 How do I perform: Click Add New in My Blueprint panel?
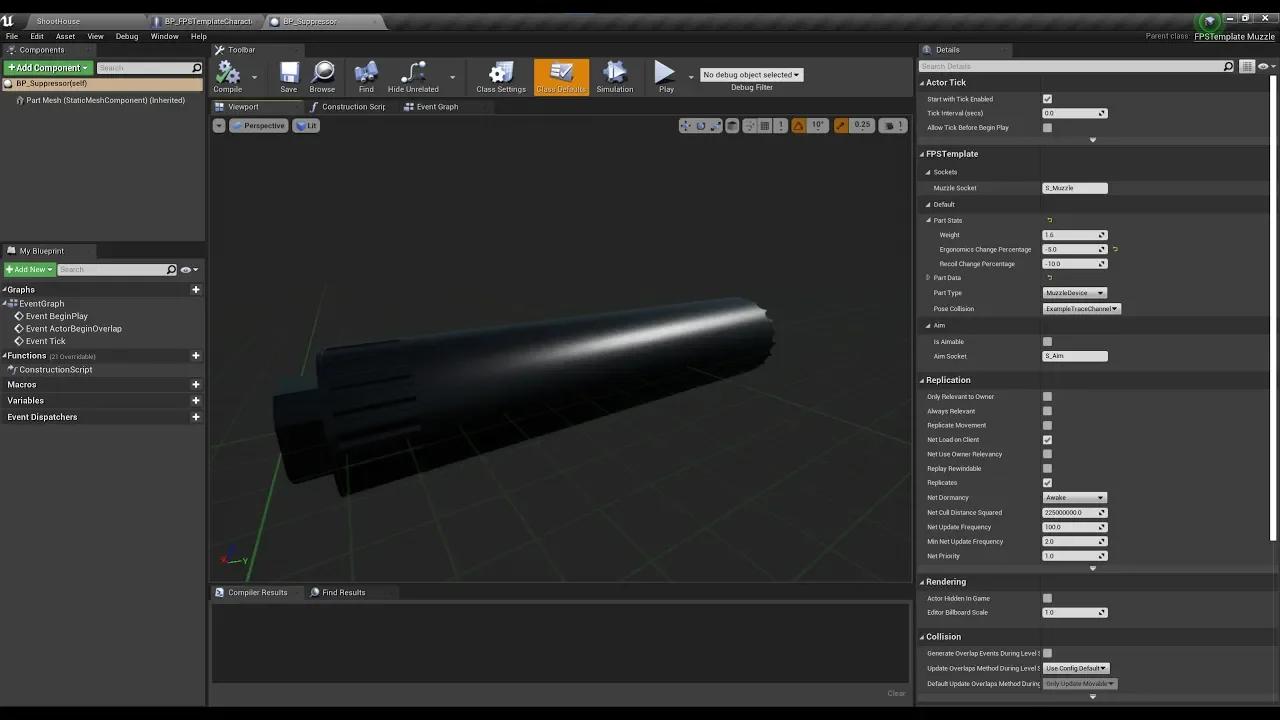pyautogui.click(x=28, y=269)
